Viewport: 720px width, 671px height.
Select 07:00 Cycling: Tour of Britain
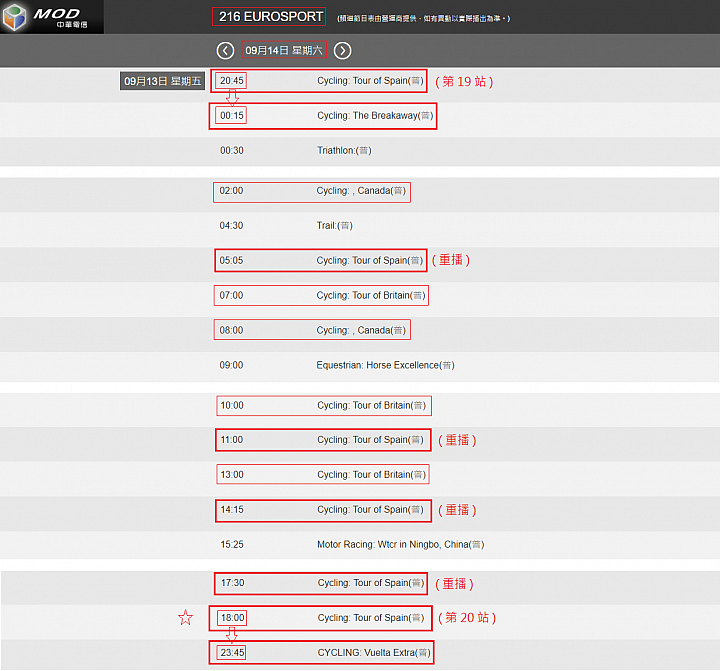tap(321, 295)
